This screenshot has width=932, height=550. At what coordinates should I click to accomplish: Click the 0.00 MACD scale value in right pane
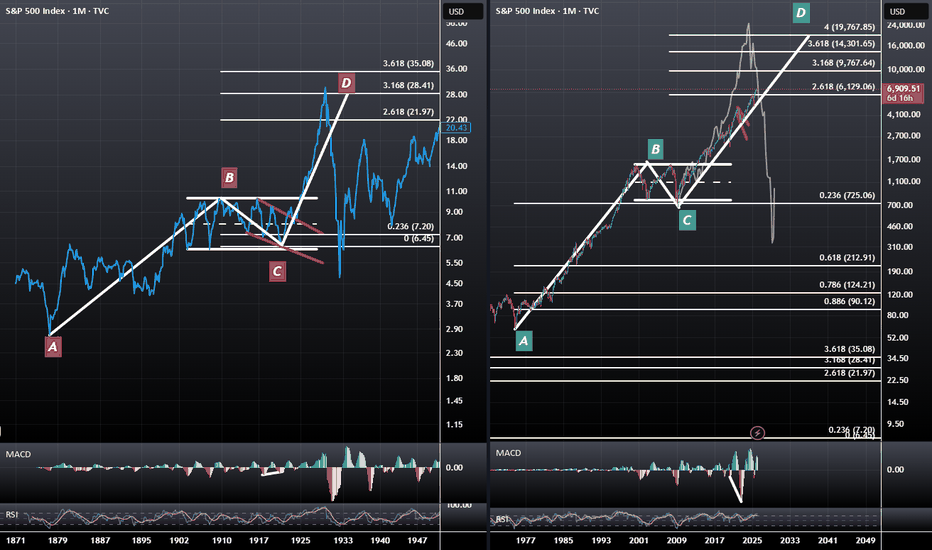point(895,470)
